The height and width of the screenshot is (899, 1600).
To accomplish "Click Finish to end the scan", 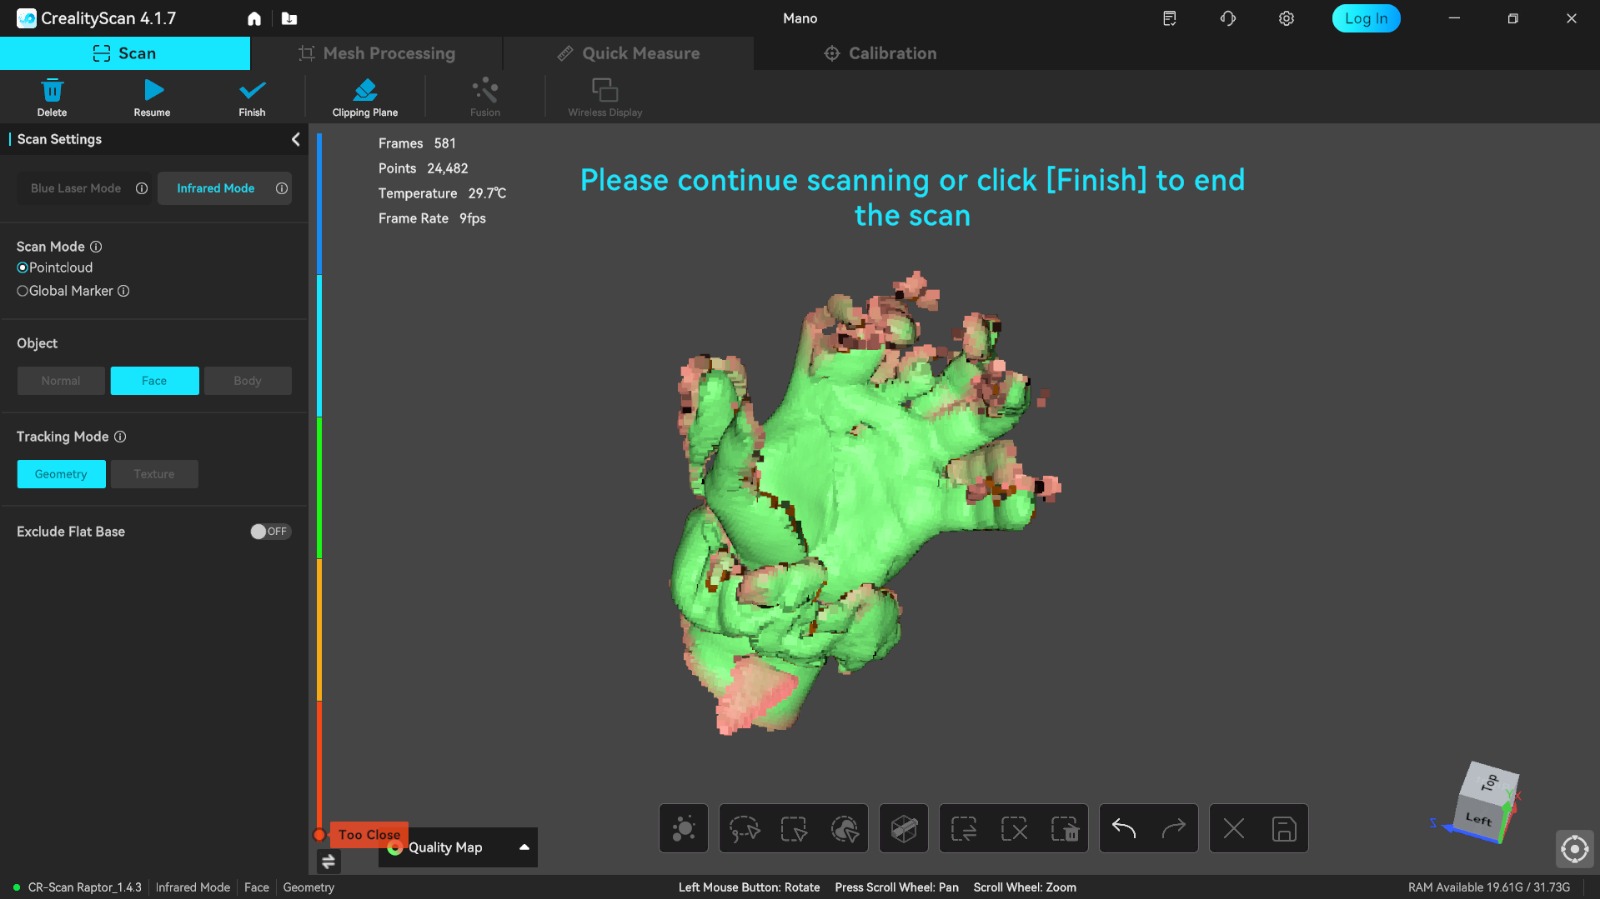I will pos(252,97).
